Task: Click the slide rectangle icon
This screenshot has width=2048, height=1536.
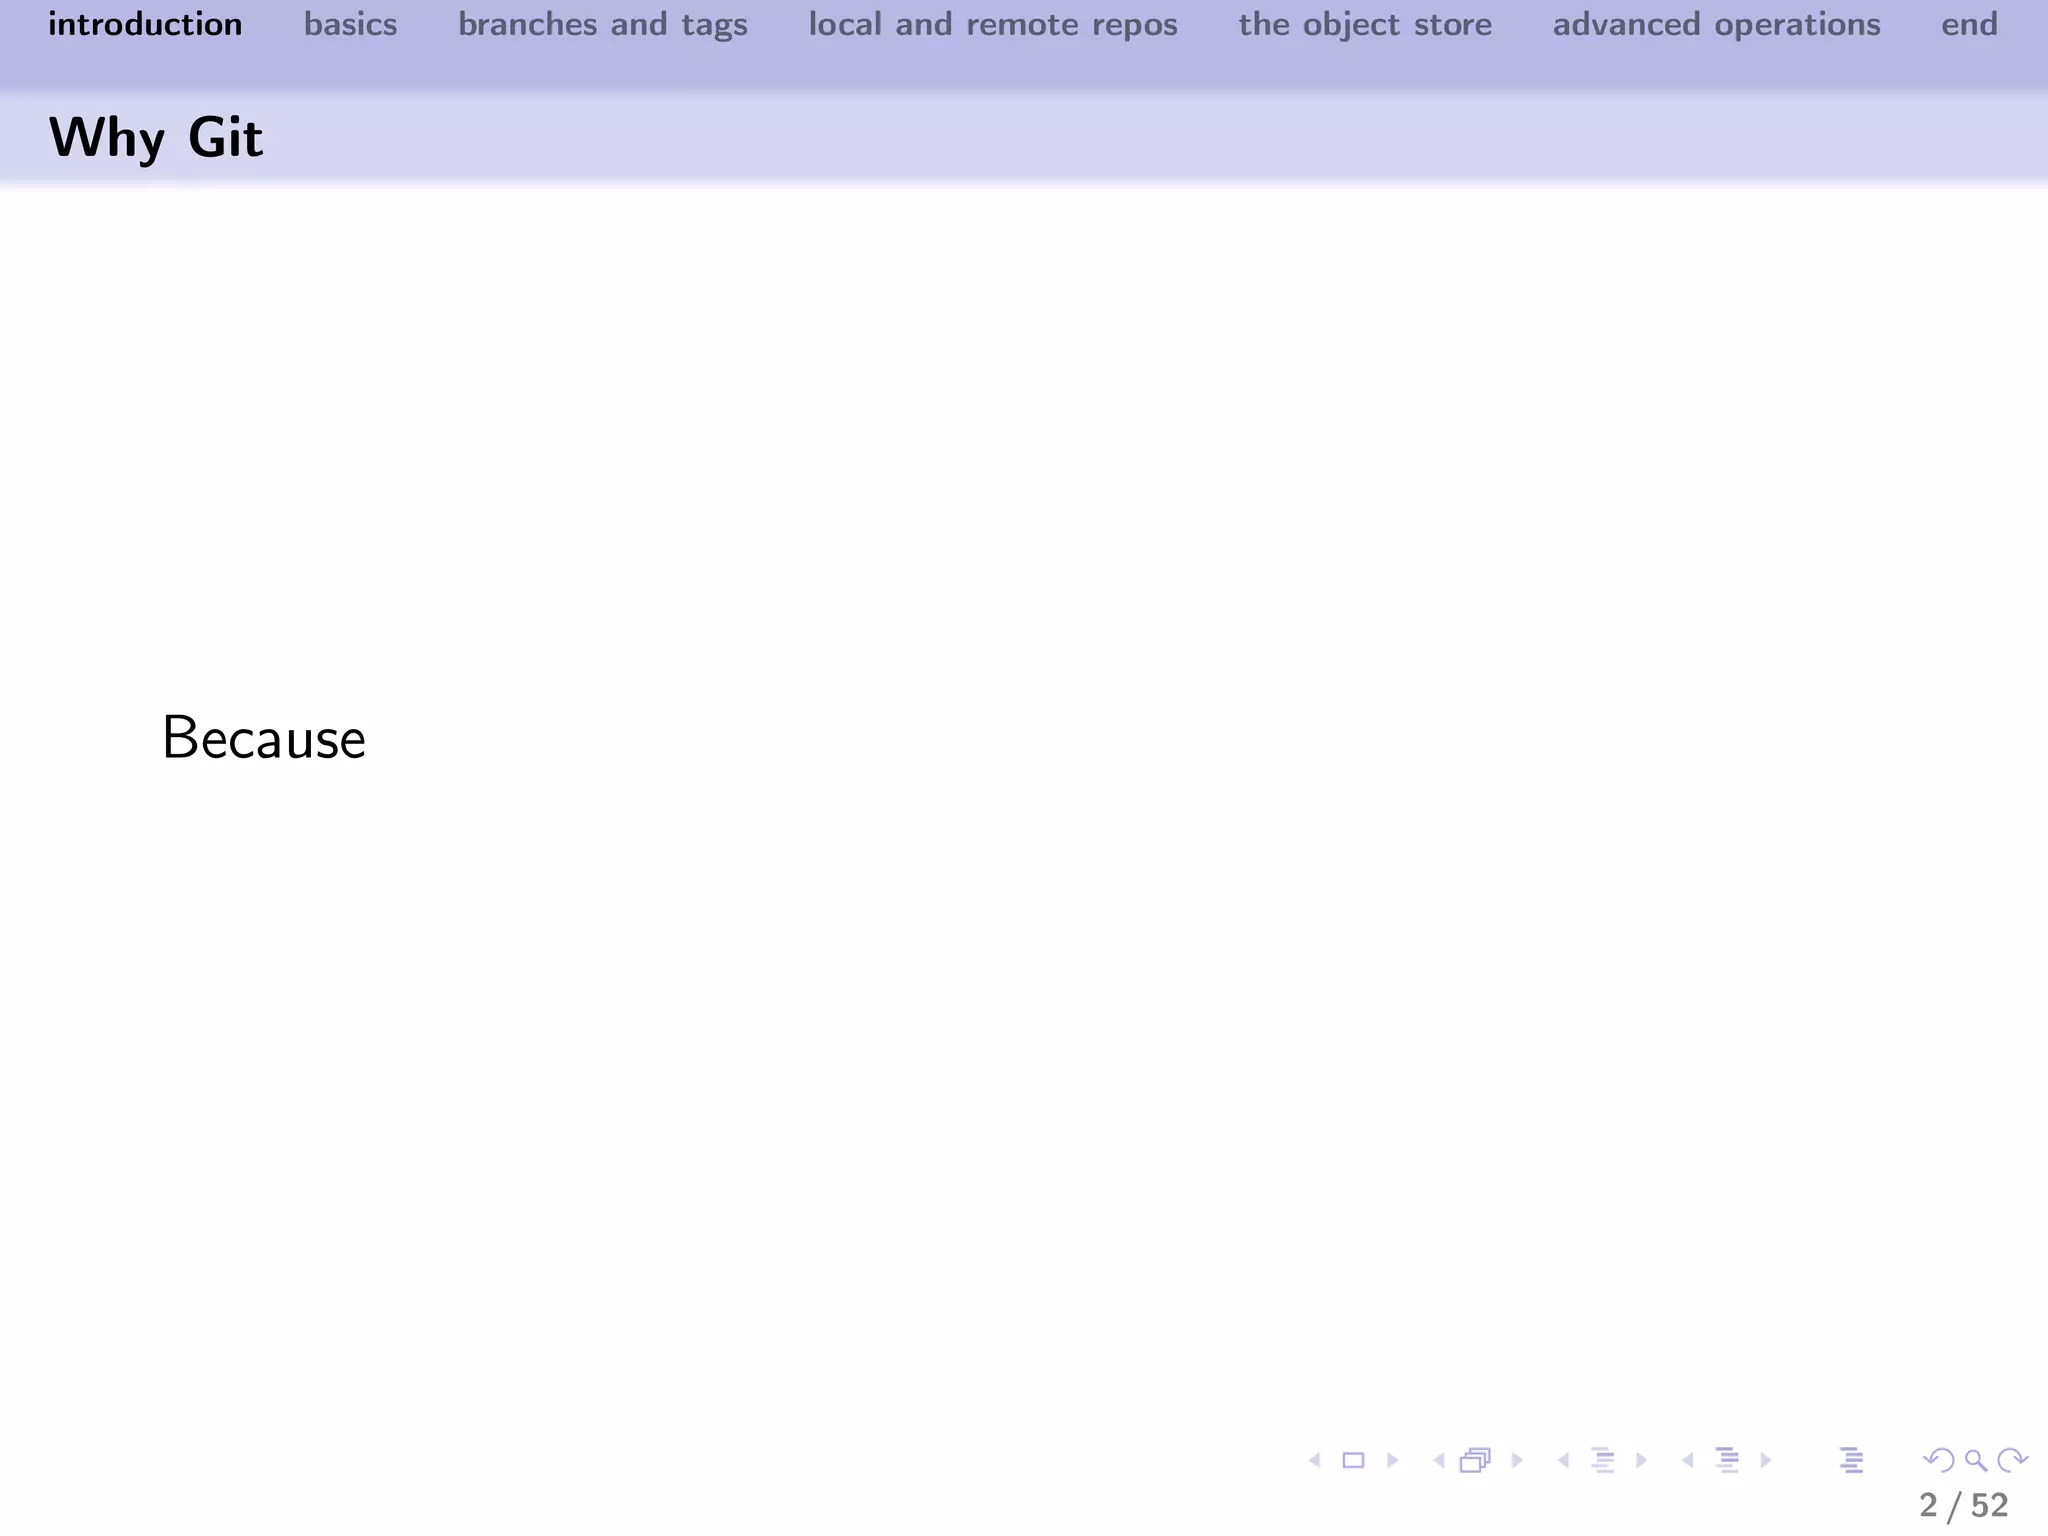Action: coord(1353,1461)
